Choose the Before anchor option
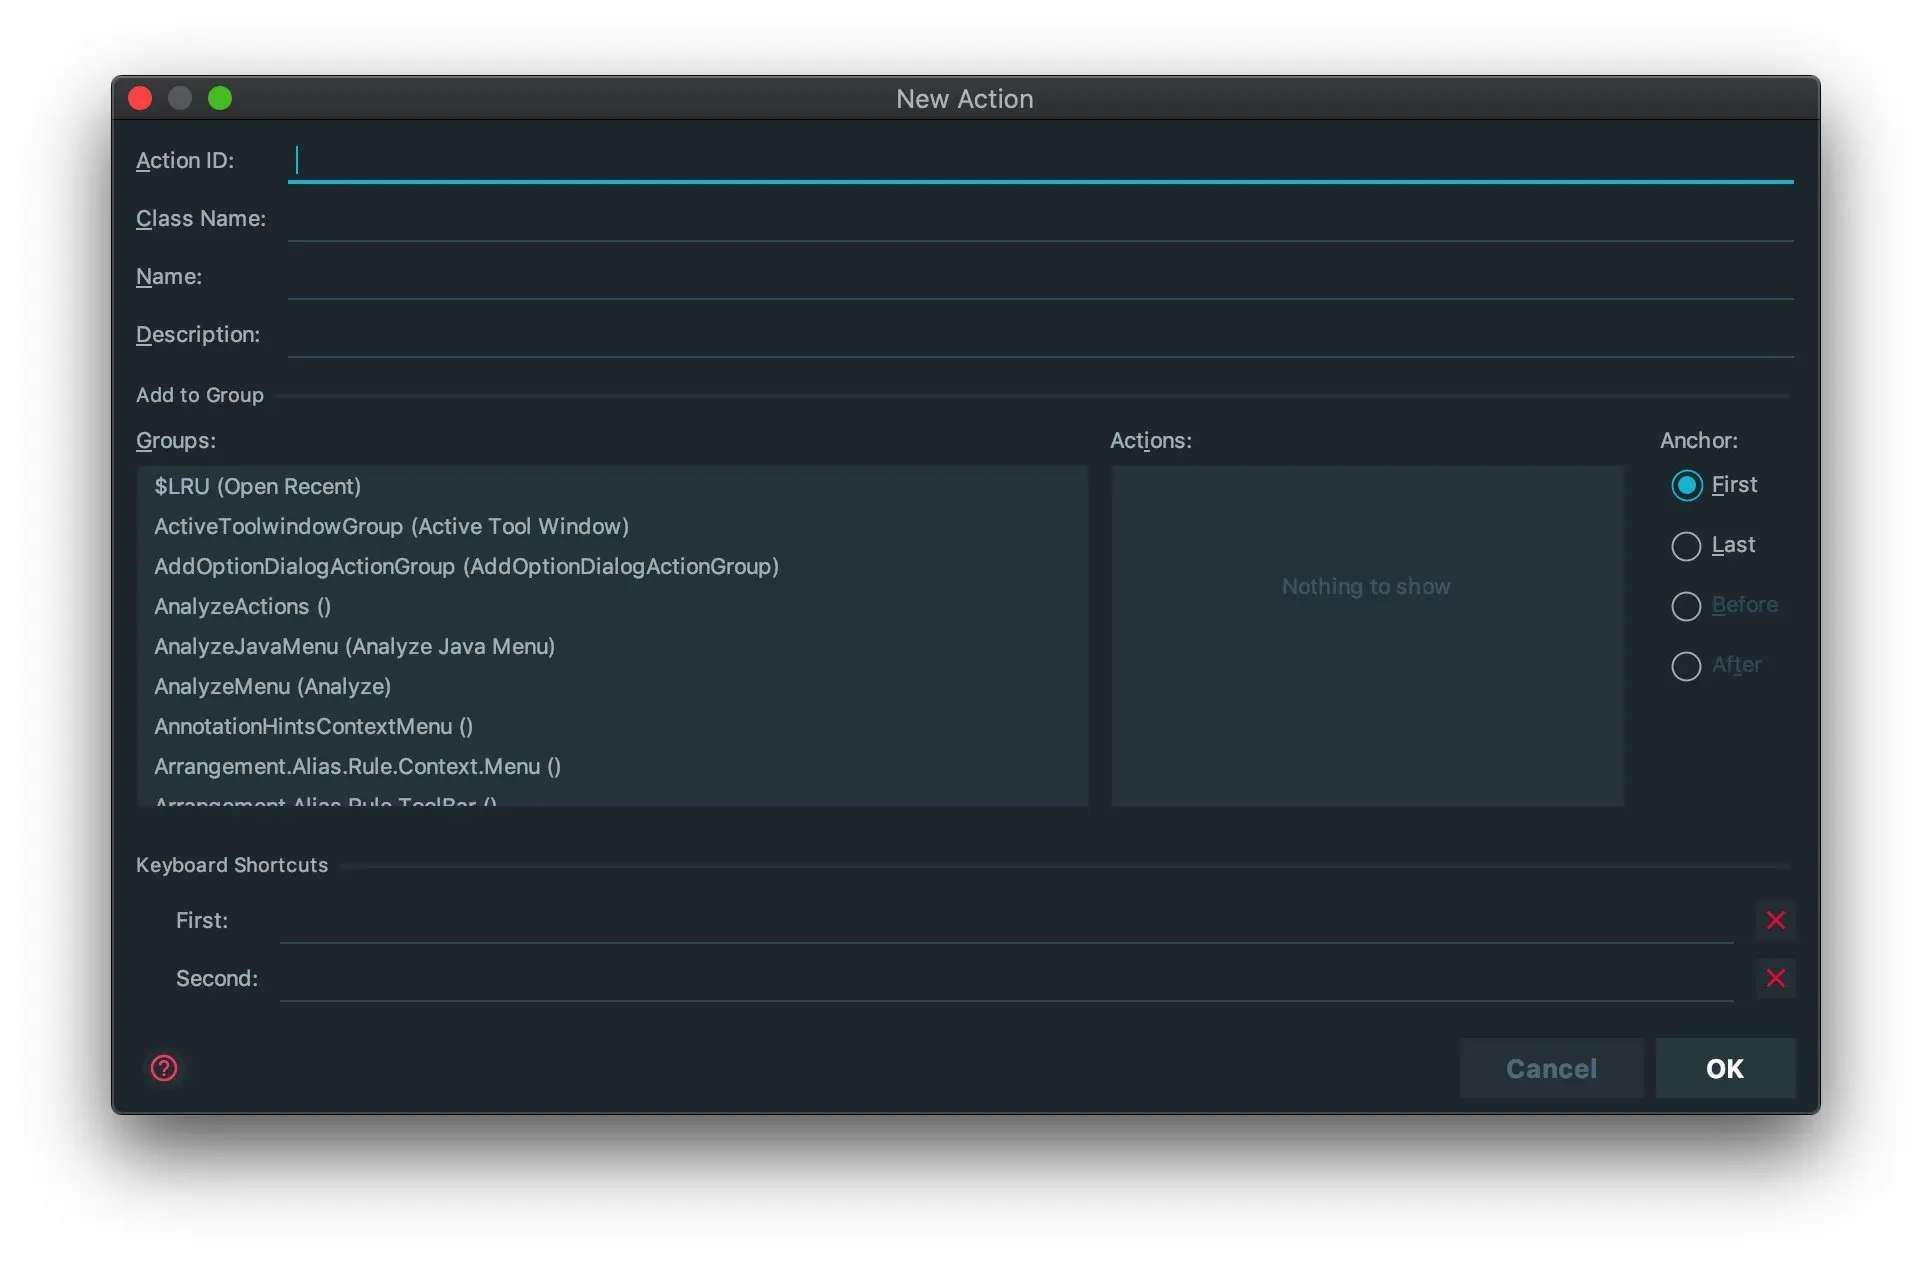1932x1262 pixels. [x=1686, y=606]
